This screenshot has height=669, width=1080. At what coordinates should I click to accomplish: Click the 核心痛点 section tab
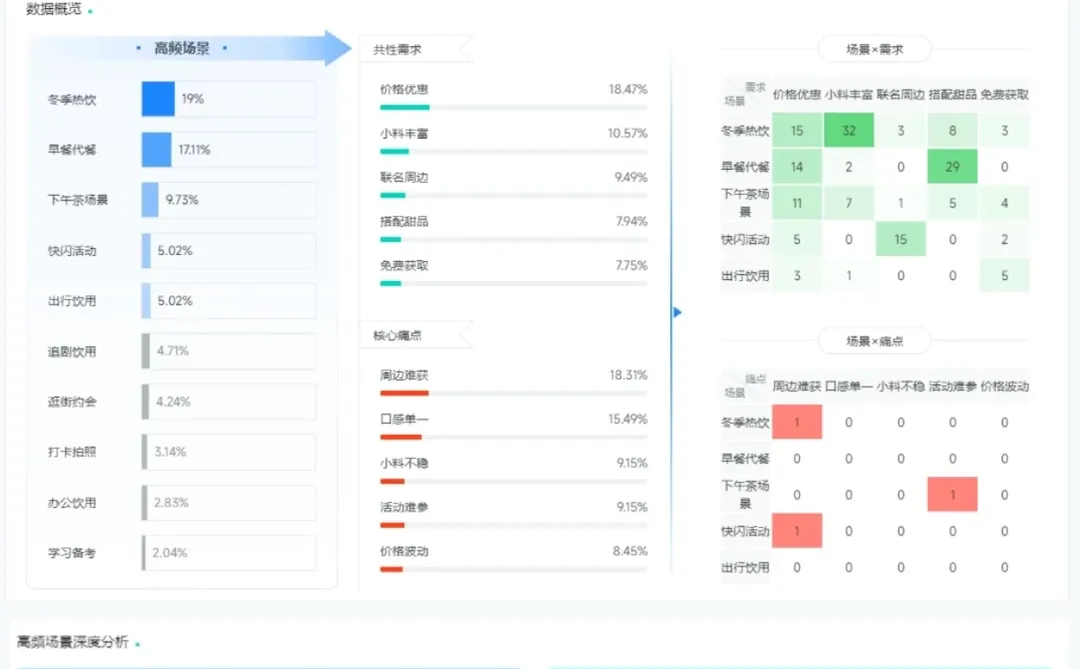pyautogui.click(x=415, y=336)
